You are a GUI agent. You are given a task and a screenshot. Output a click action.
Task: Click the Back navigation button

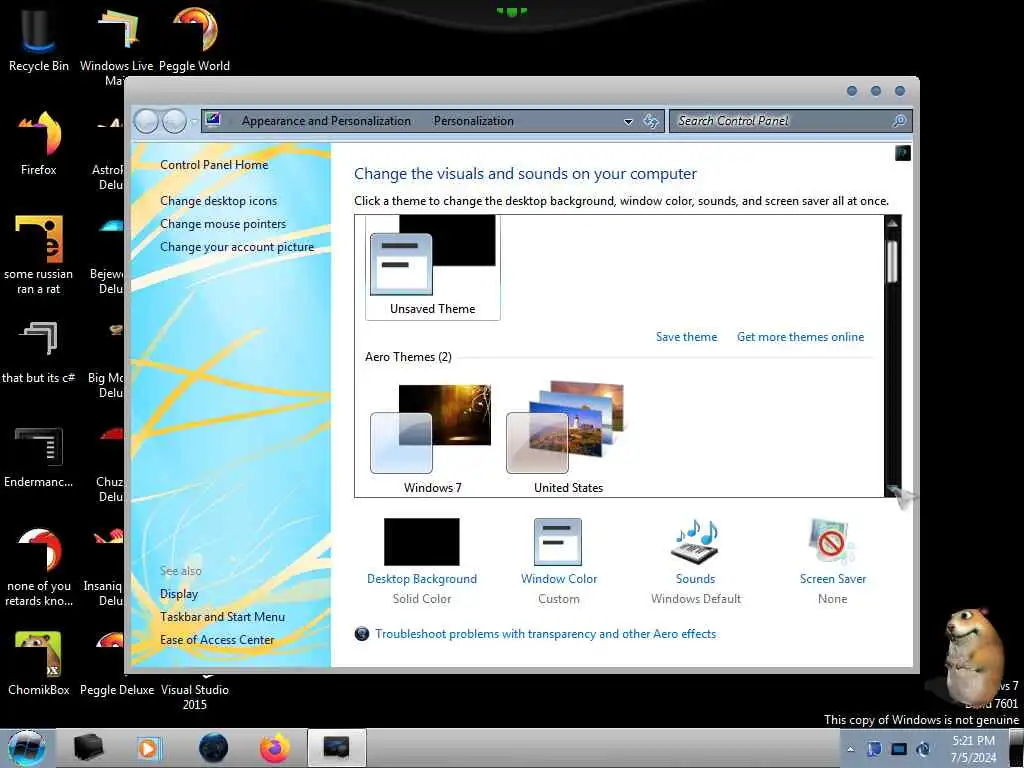(x=146, y=121)
